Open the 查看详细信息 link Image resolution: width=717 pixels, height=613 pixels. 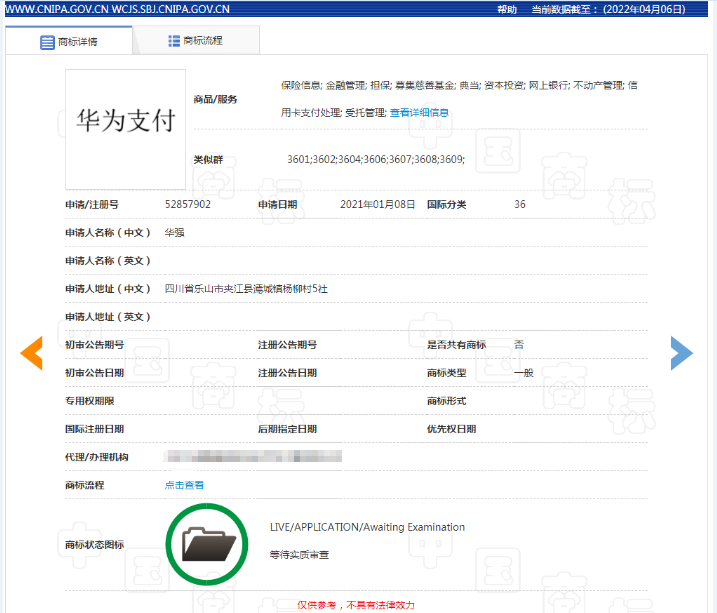pos(419,112)
